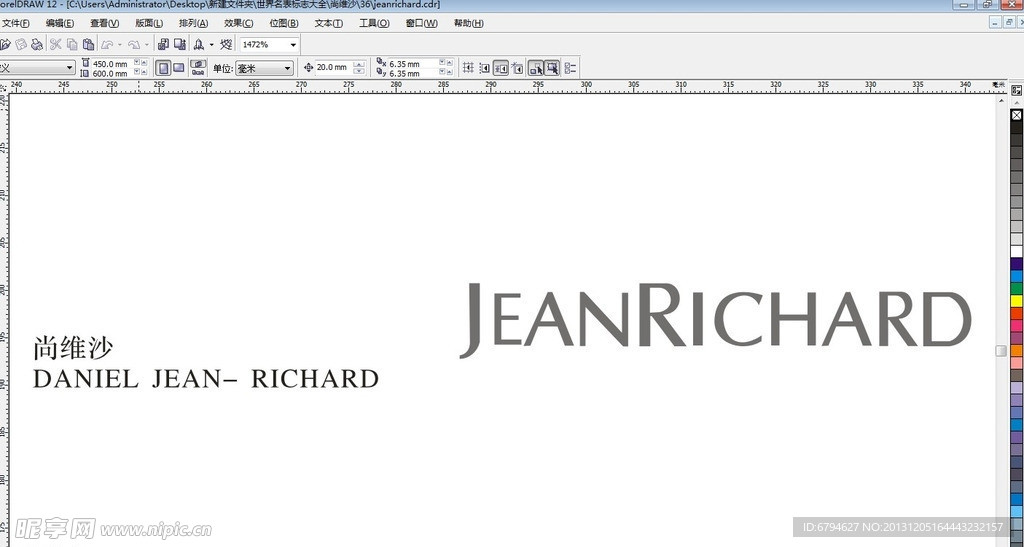Open the paper type dropdown
The image size is (1024, 547).
pyautogui.click(x=69, y=68)
